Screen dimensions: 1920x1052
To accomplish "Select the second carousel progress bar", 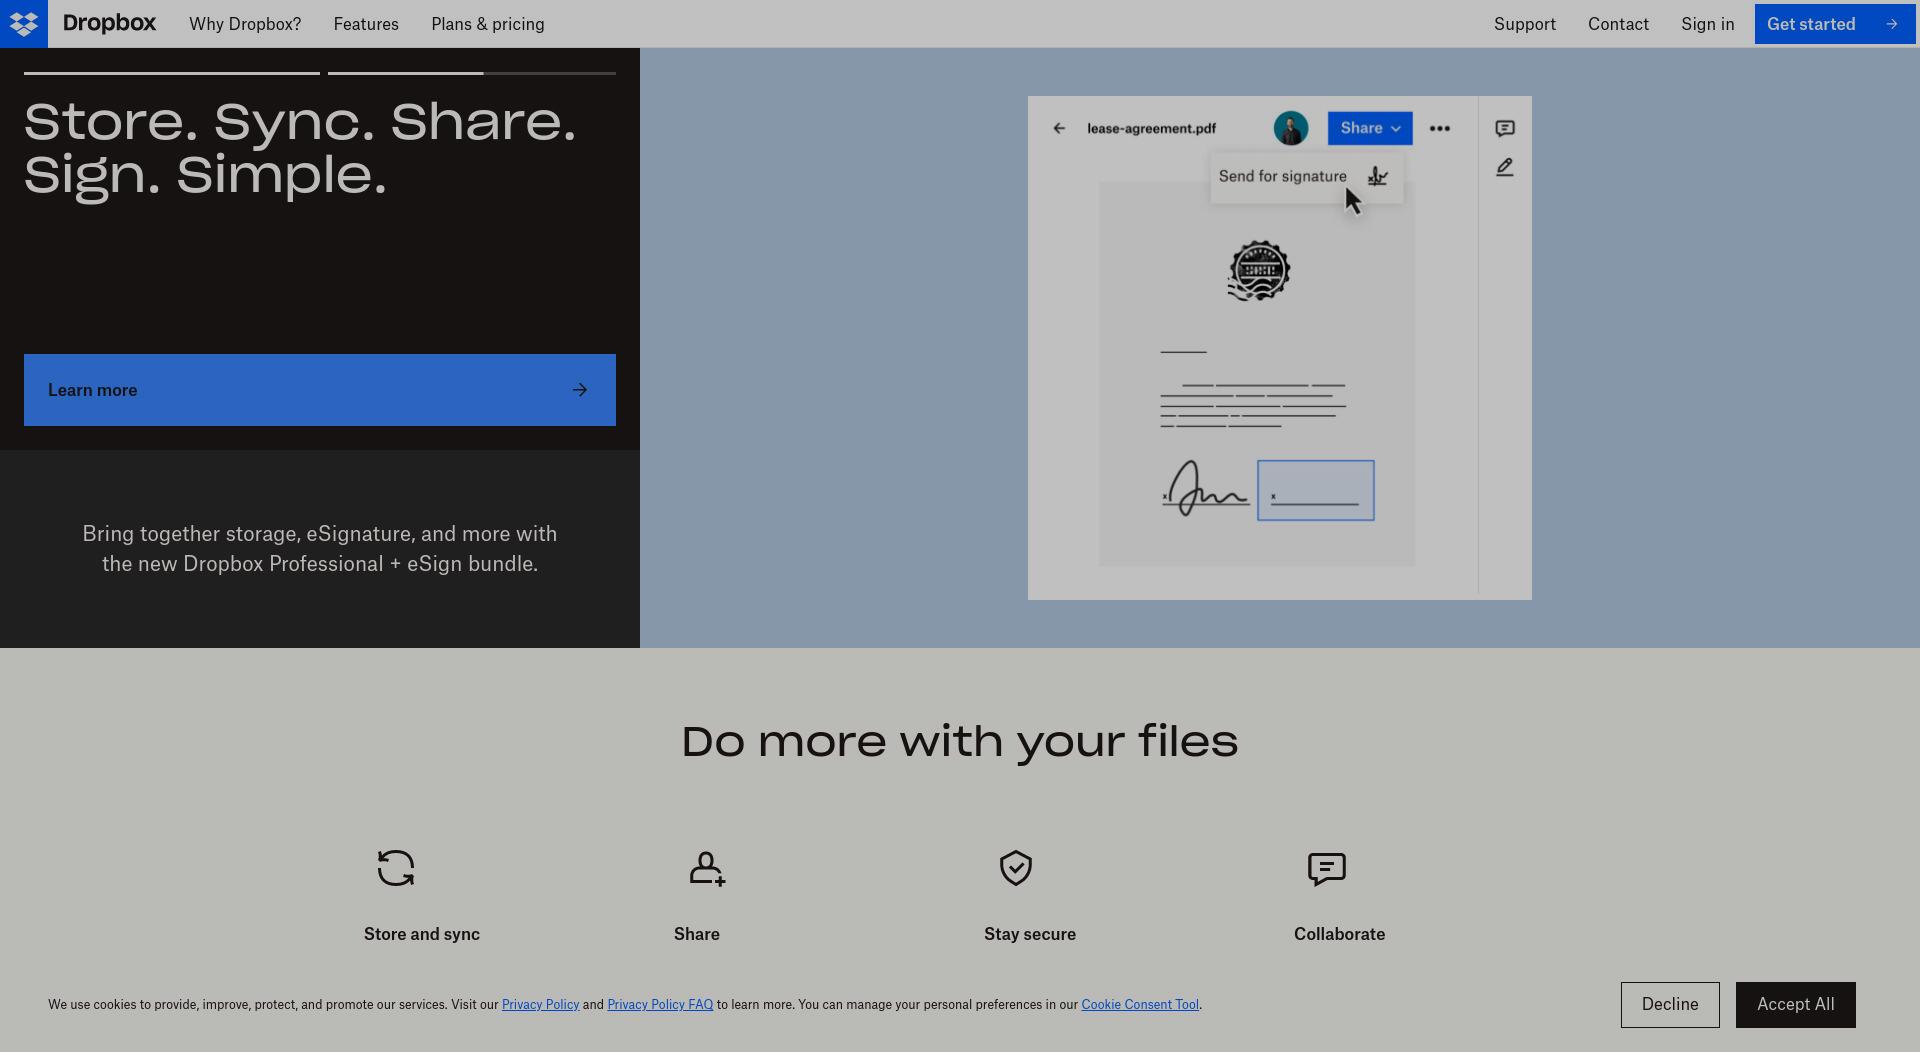I will click(472, 73).
